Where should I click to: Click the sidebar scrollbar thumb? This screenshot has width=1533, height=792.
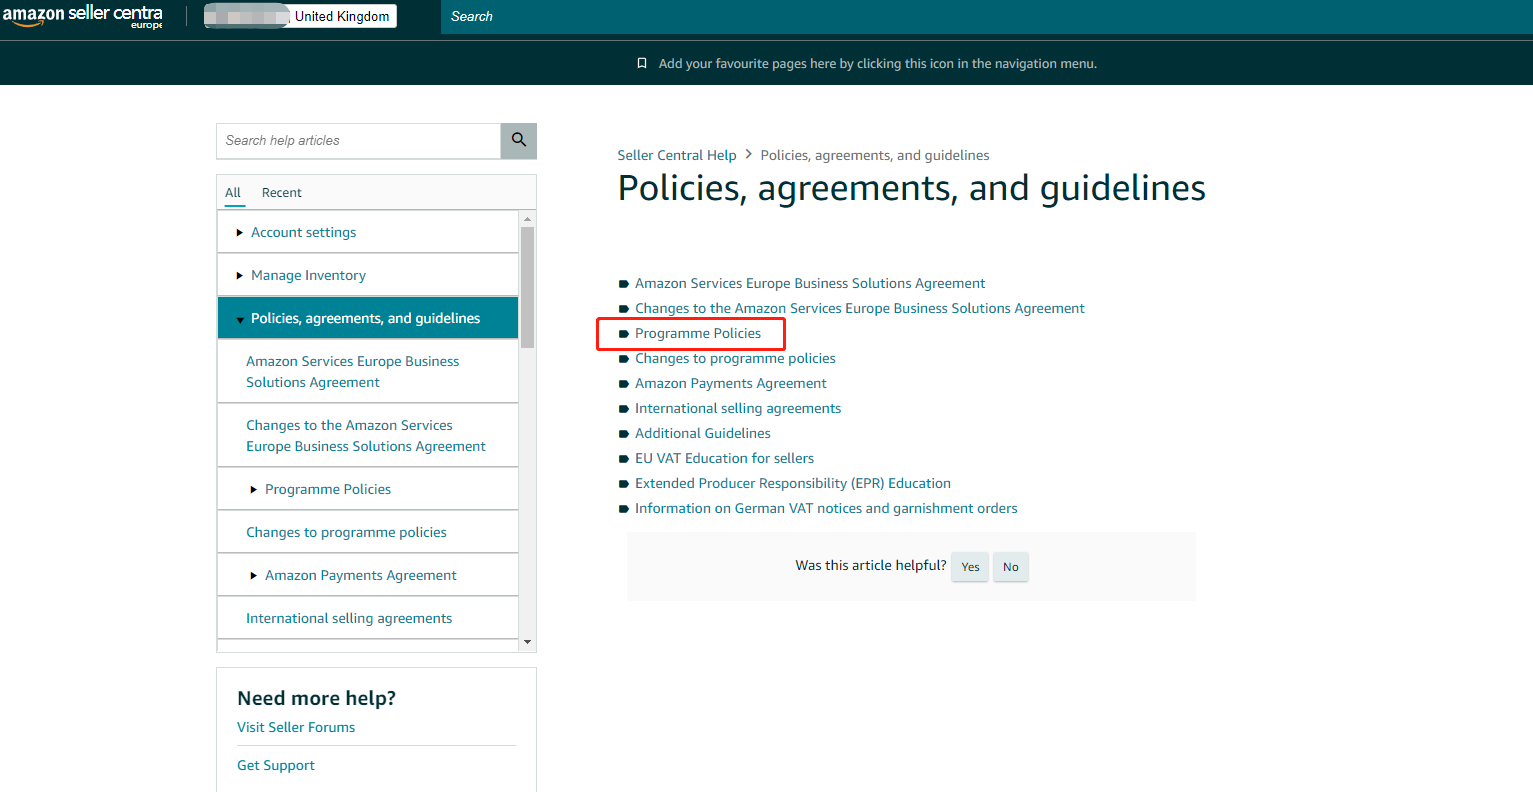point(527,287)
